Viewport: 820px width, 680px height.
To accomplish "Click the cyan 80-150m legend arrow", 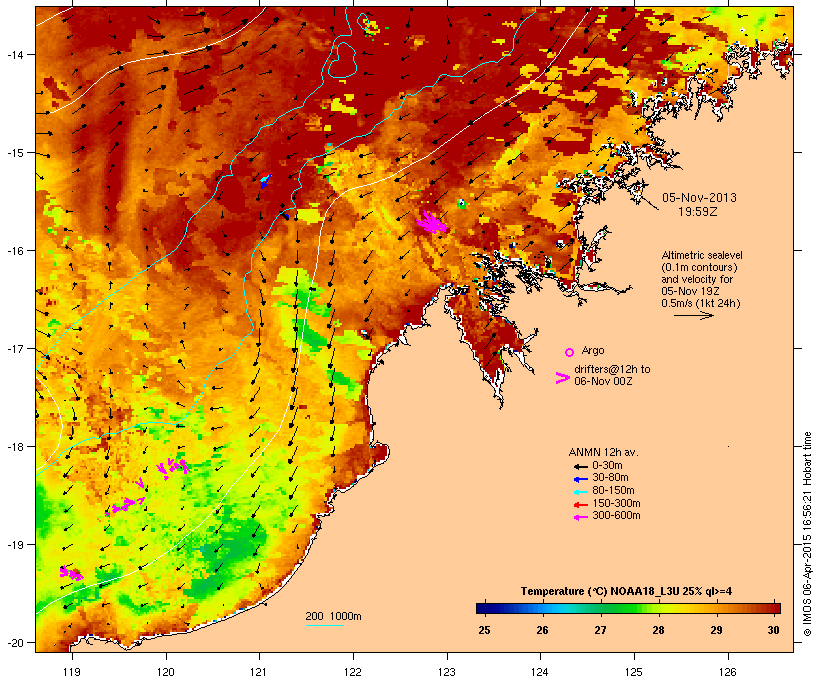I will 581,492.
